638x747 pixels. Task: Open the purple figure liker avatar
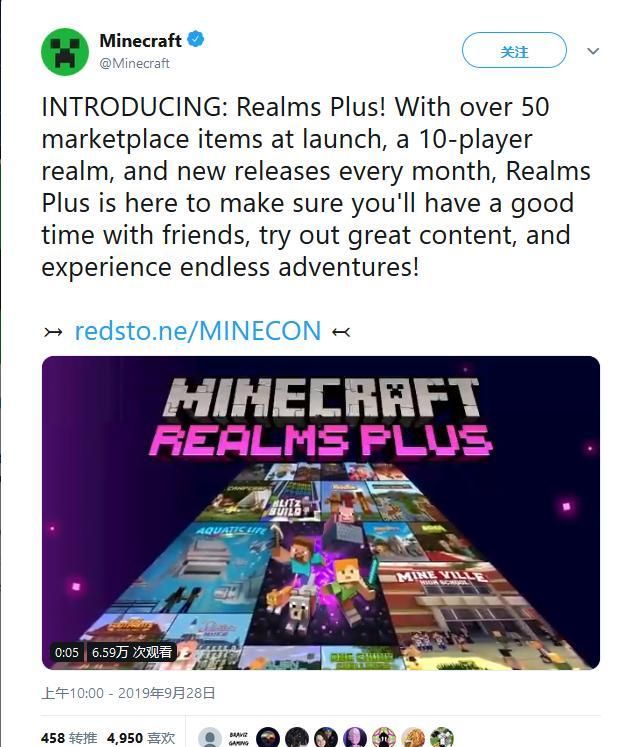[x=355, y=738]
